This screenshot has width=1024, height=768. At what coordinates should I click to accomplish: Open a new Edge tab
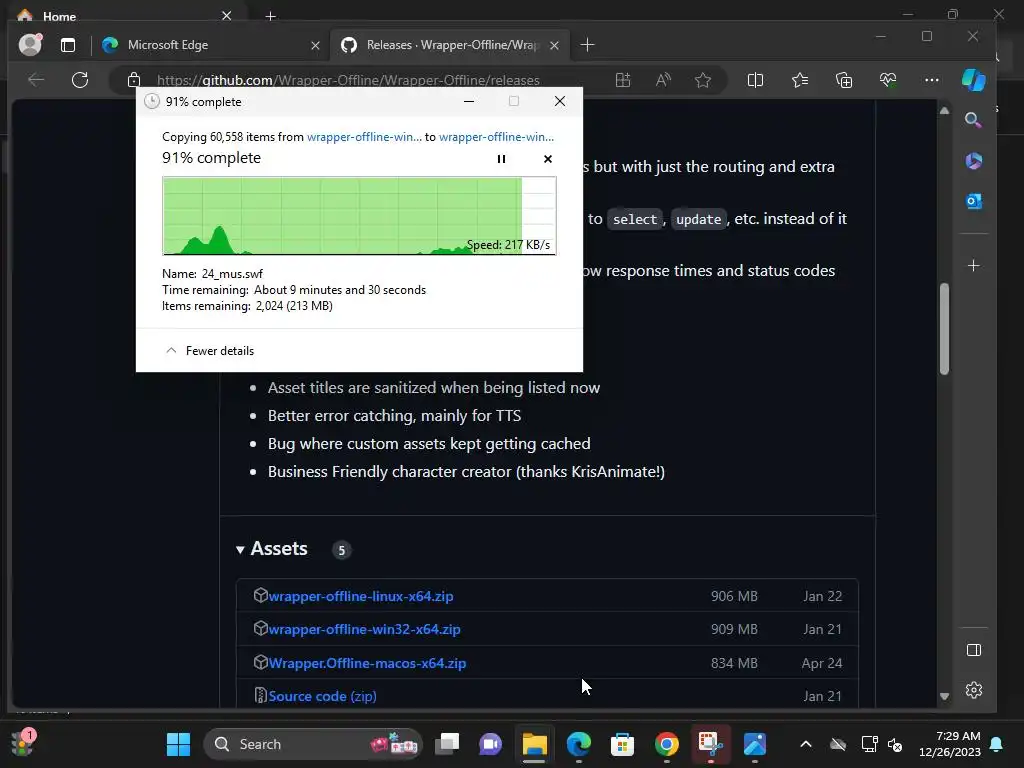pyautogui.click(x=587, y=45)
